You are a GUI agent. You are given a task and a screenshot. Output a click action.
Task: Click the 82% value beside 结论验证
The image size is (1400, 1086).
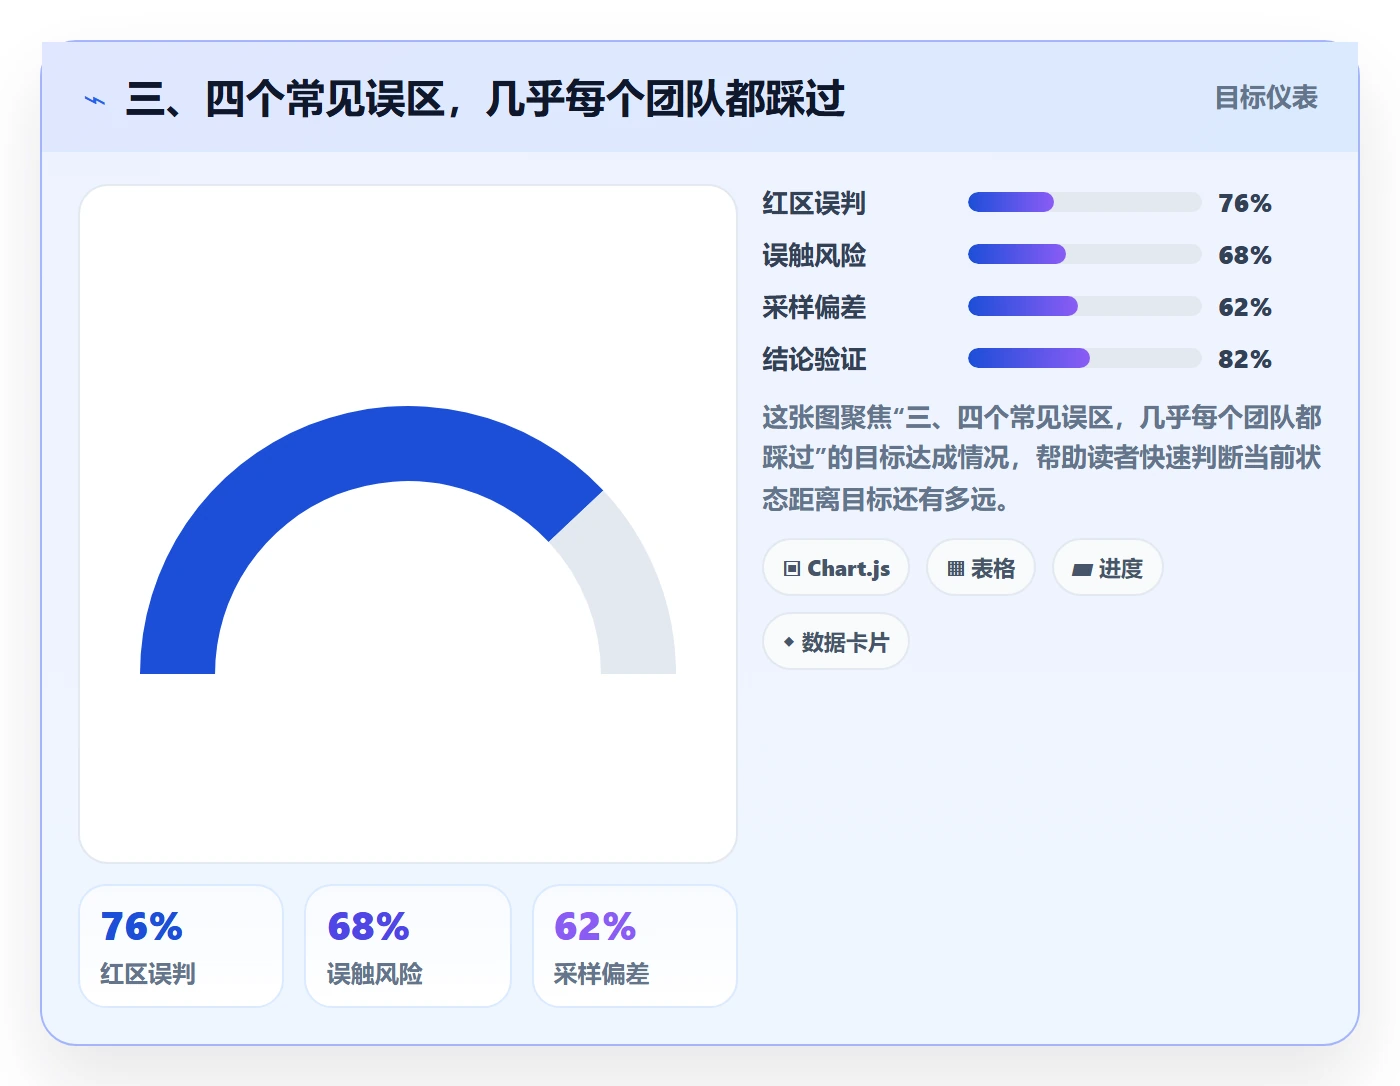coord(1245,359)
